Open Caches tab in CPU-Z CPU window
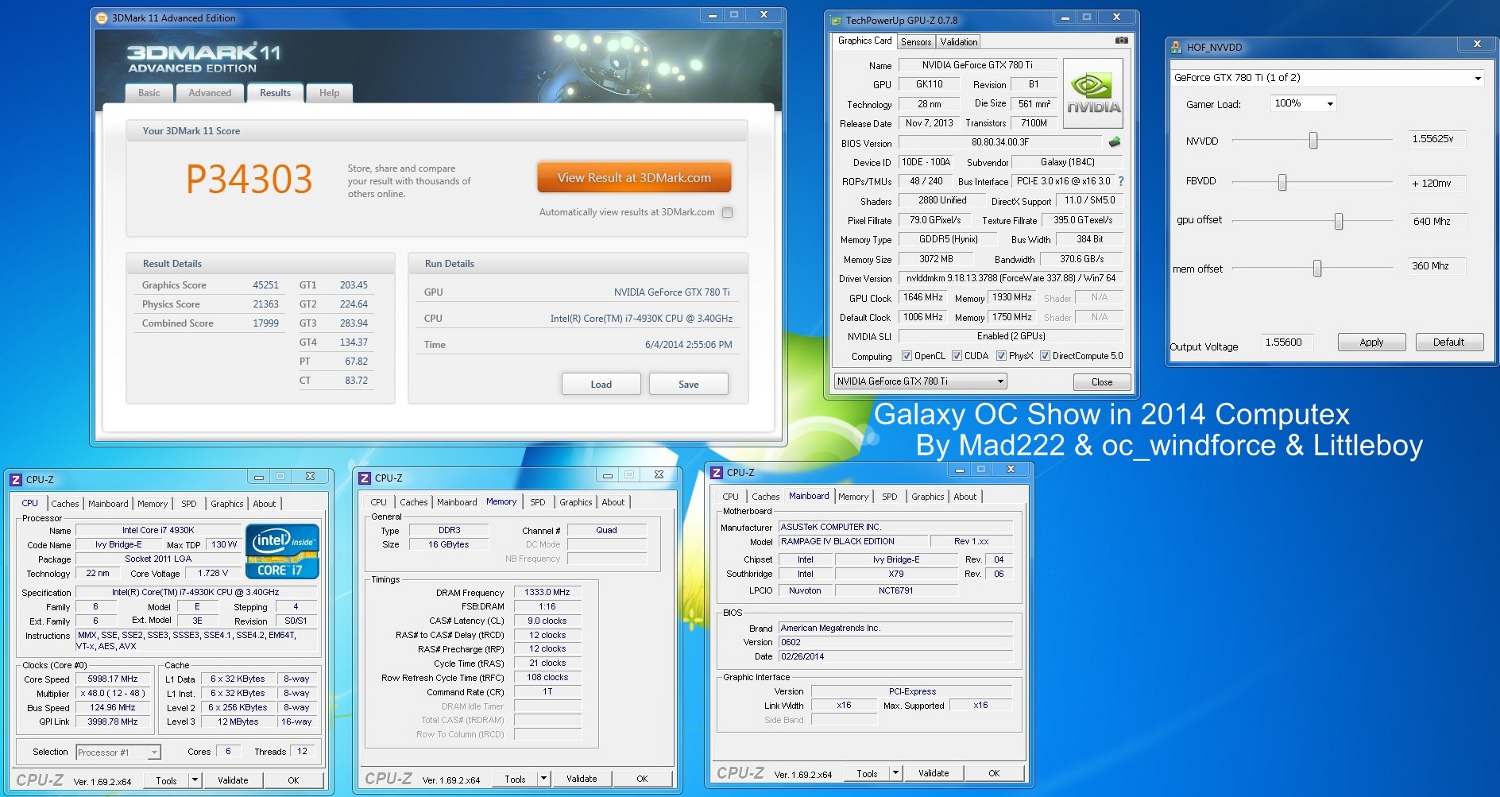Image resolution: width=1500 pixels, height=797 pixels. click(x=65, y=504)
